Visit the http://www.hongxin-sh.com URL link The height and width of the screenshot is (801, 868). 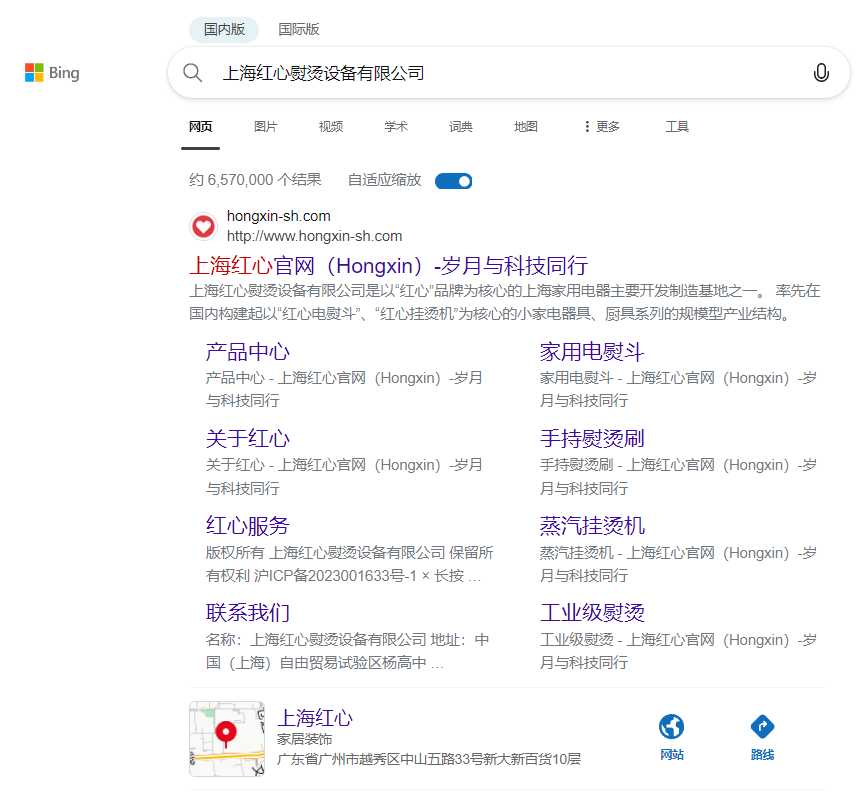314,236
